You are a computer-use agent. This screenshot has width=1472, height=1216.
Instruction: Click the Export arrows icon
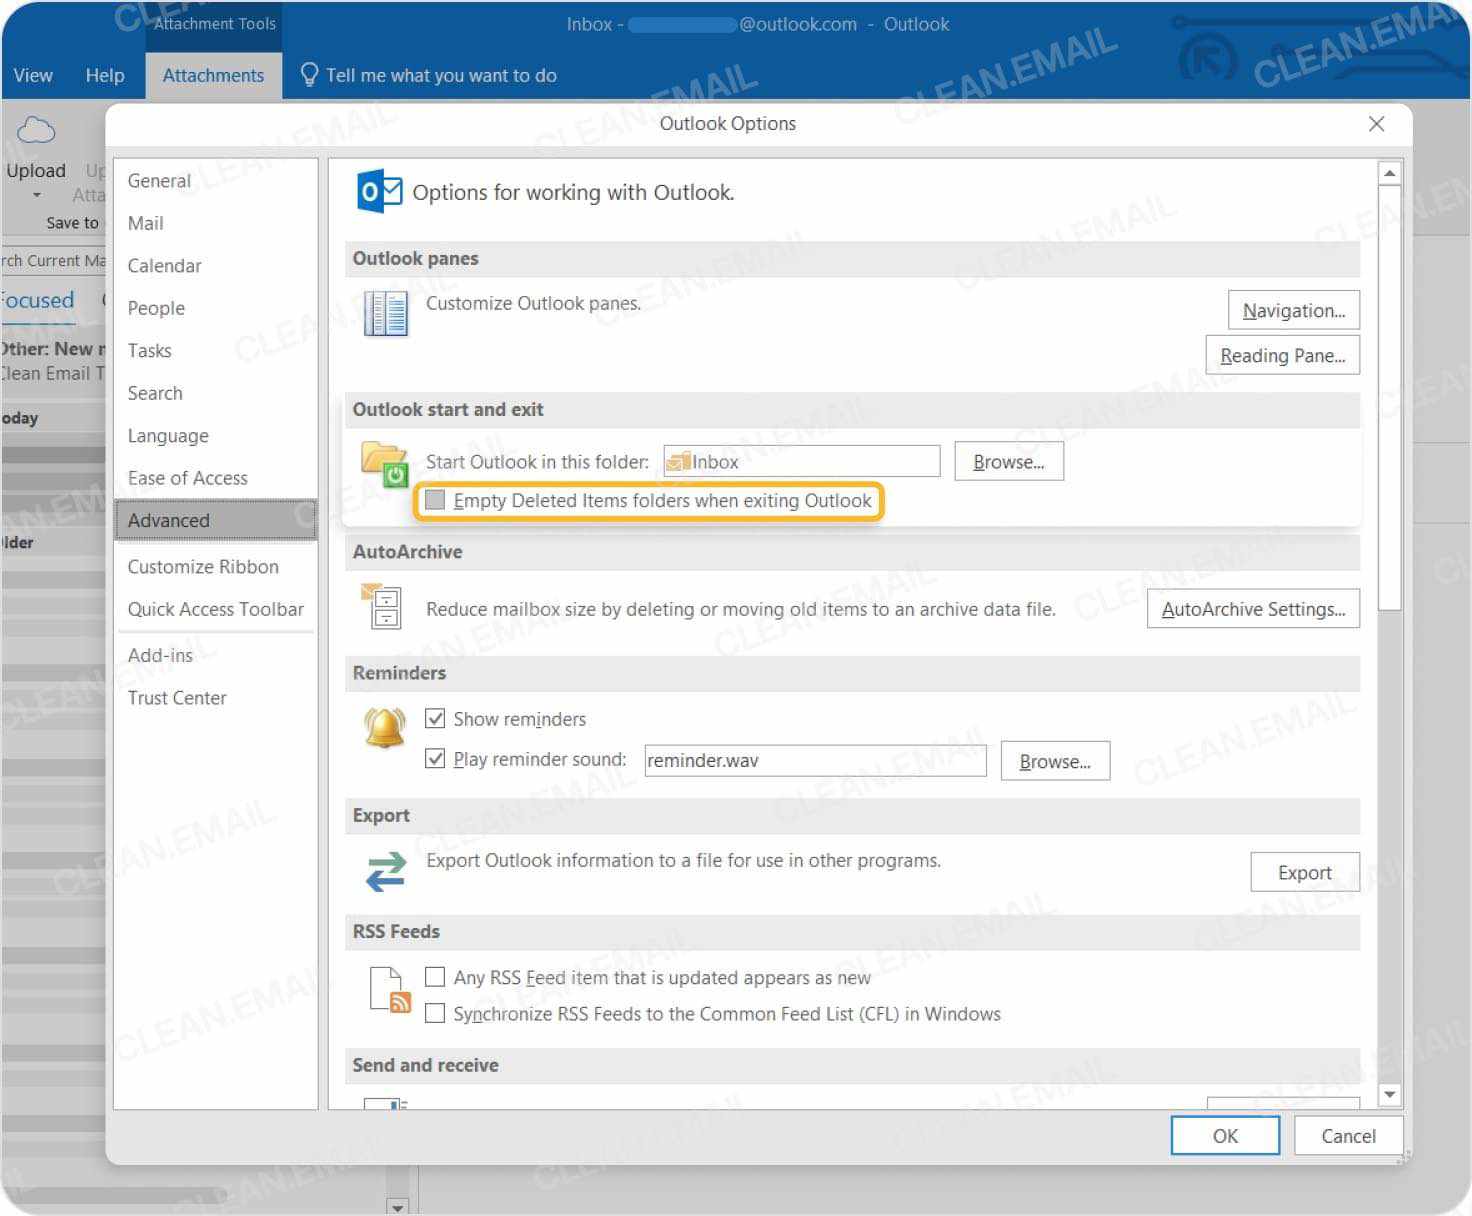(x=385, y=871)
